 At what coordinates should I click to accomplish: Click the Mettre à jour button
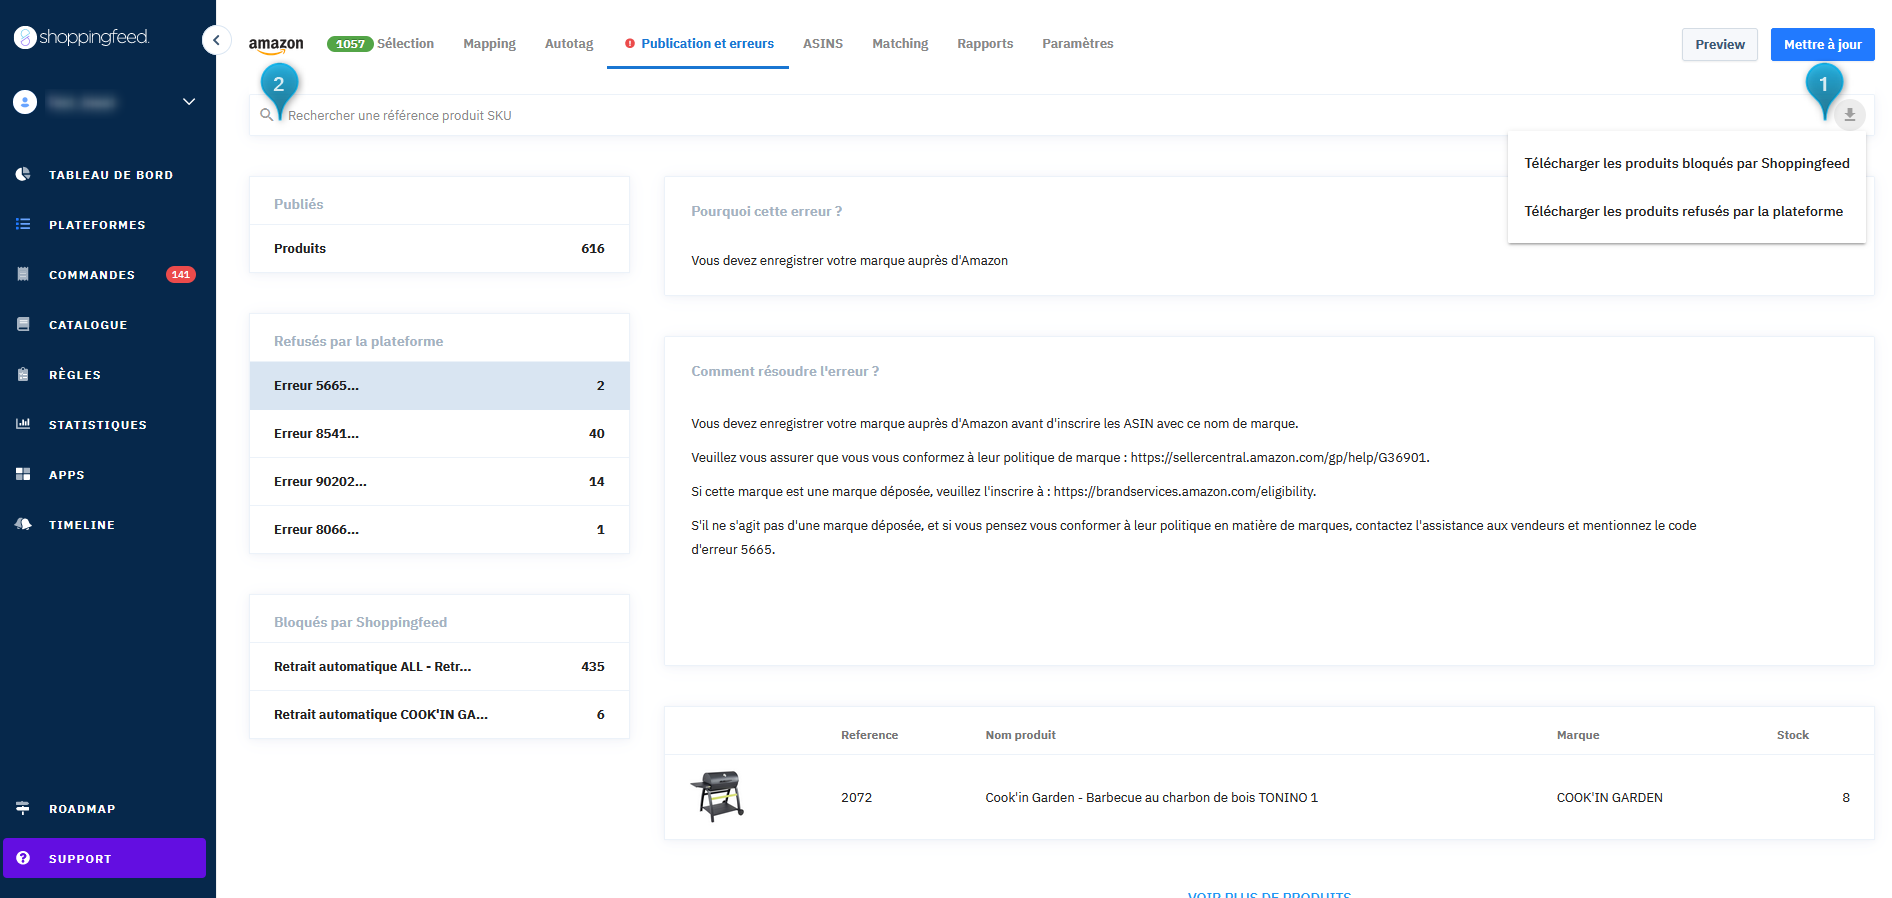pyautogui.click(x=1822, y=44)
